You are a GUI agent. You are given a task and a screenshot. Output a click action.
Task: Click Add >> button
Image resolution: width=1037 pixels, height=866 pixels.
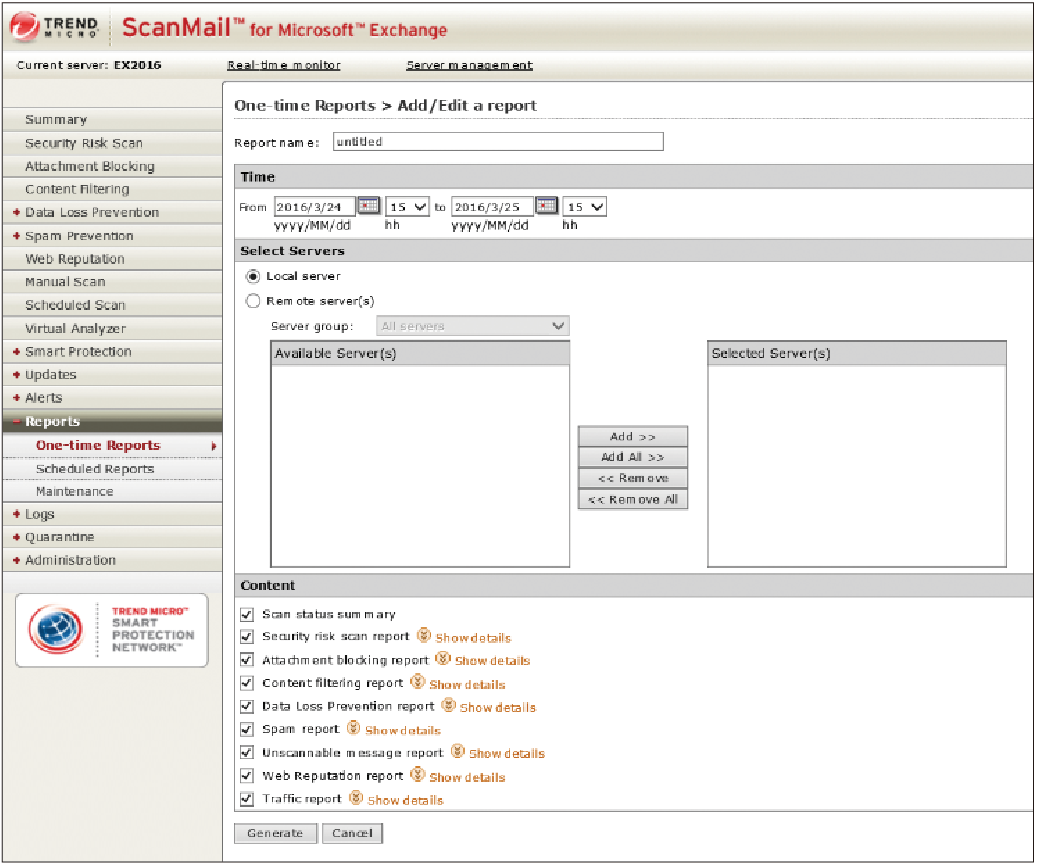click(632, 437)
